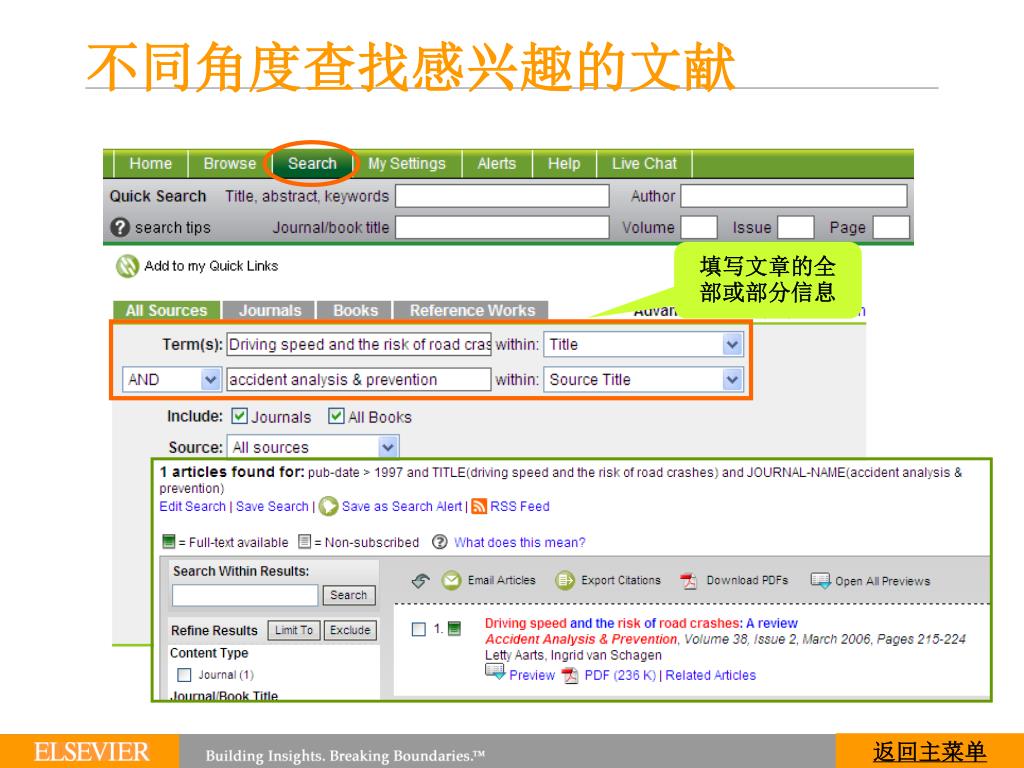This screenshot has width=1024, height=768.
Task: Click the Exclude button
Action: coord(350,630)
